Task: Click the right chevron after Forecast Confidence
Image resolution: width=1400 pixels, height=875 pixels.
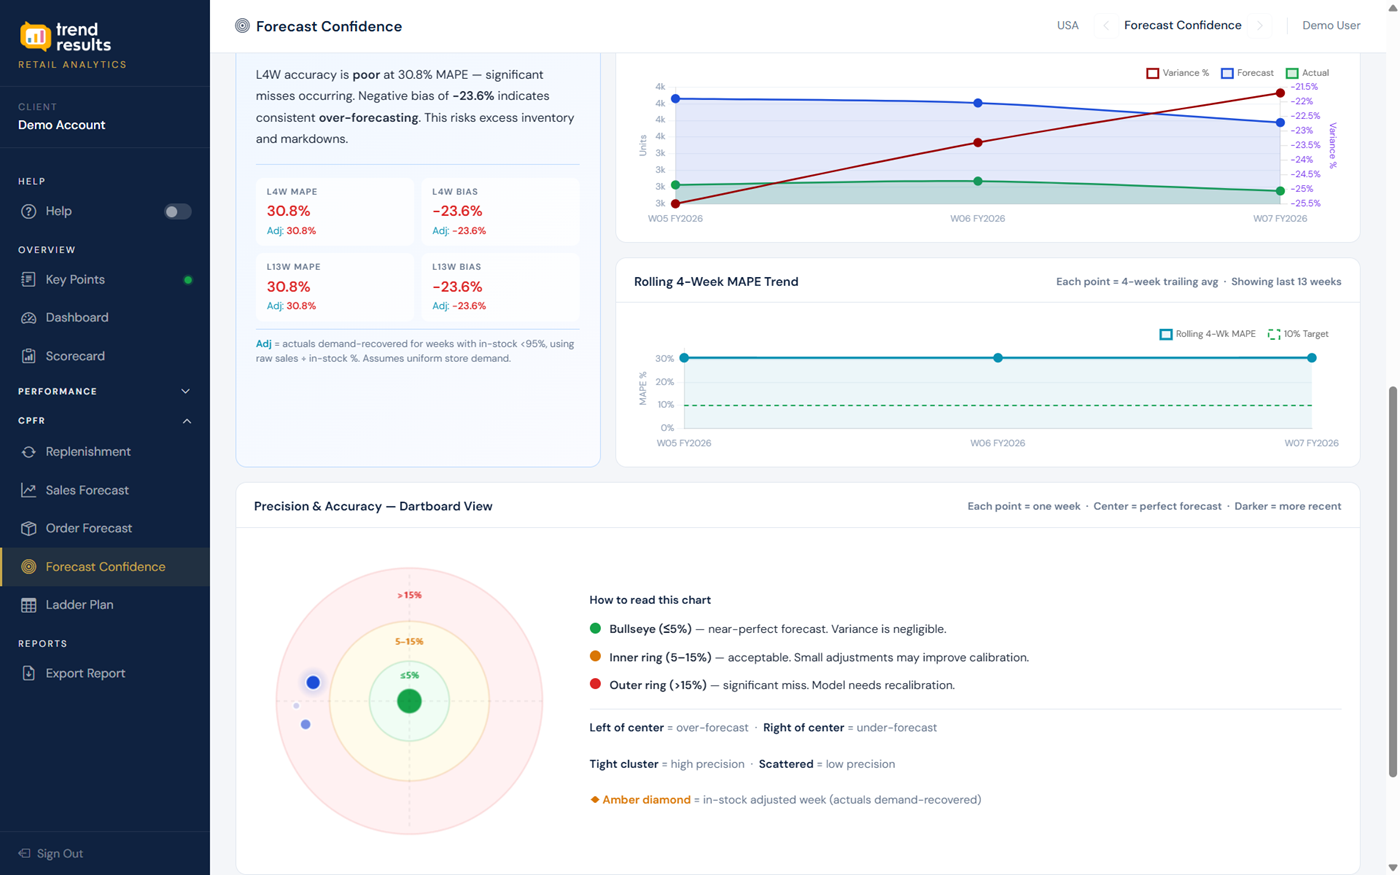Action: (x=1260, y=26)
